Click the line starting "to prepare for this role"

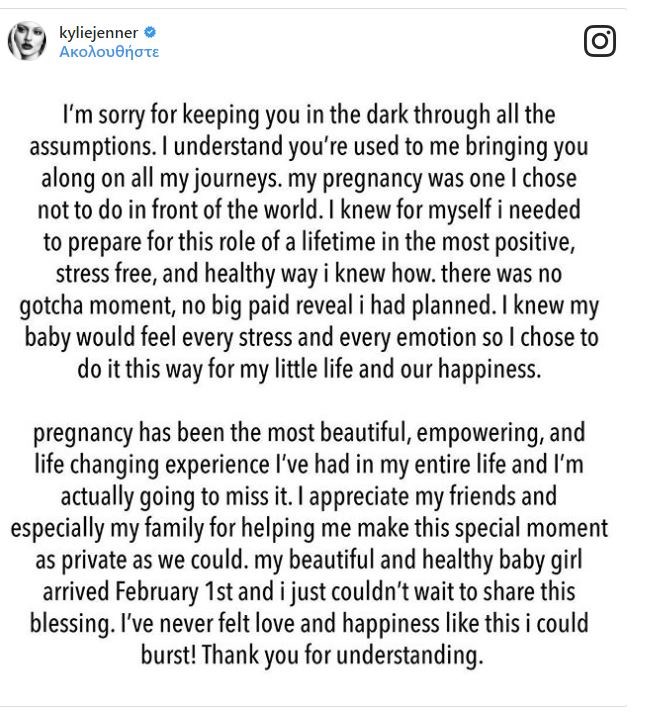pos(309,241)
